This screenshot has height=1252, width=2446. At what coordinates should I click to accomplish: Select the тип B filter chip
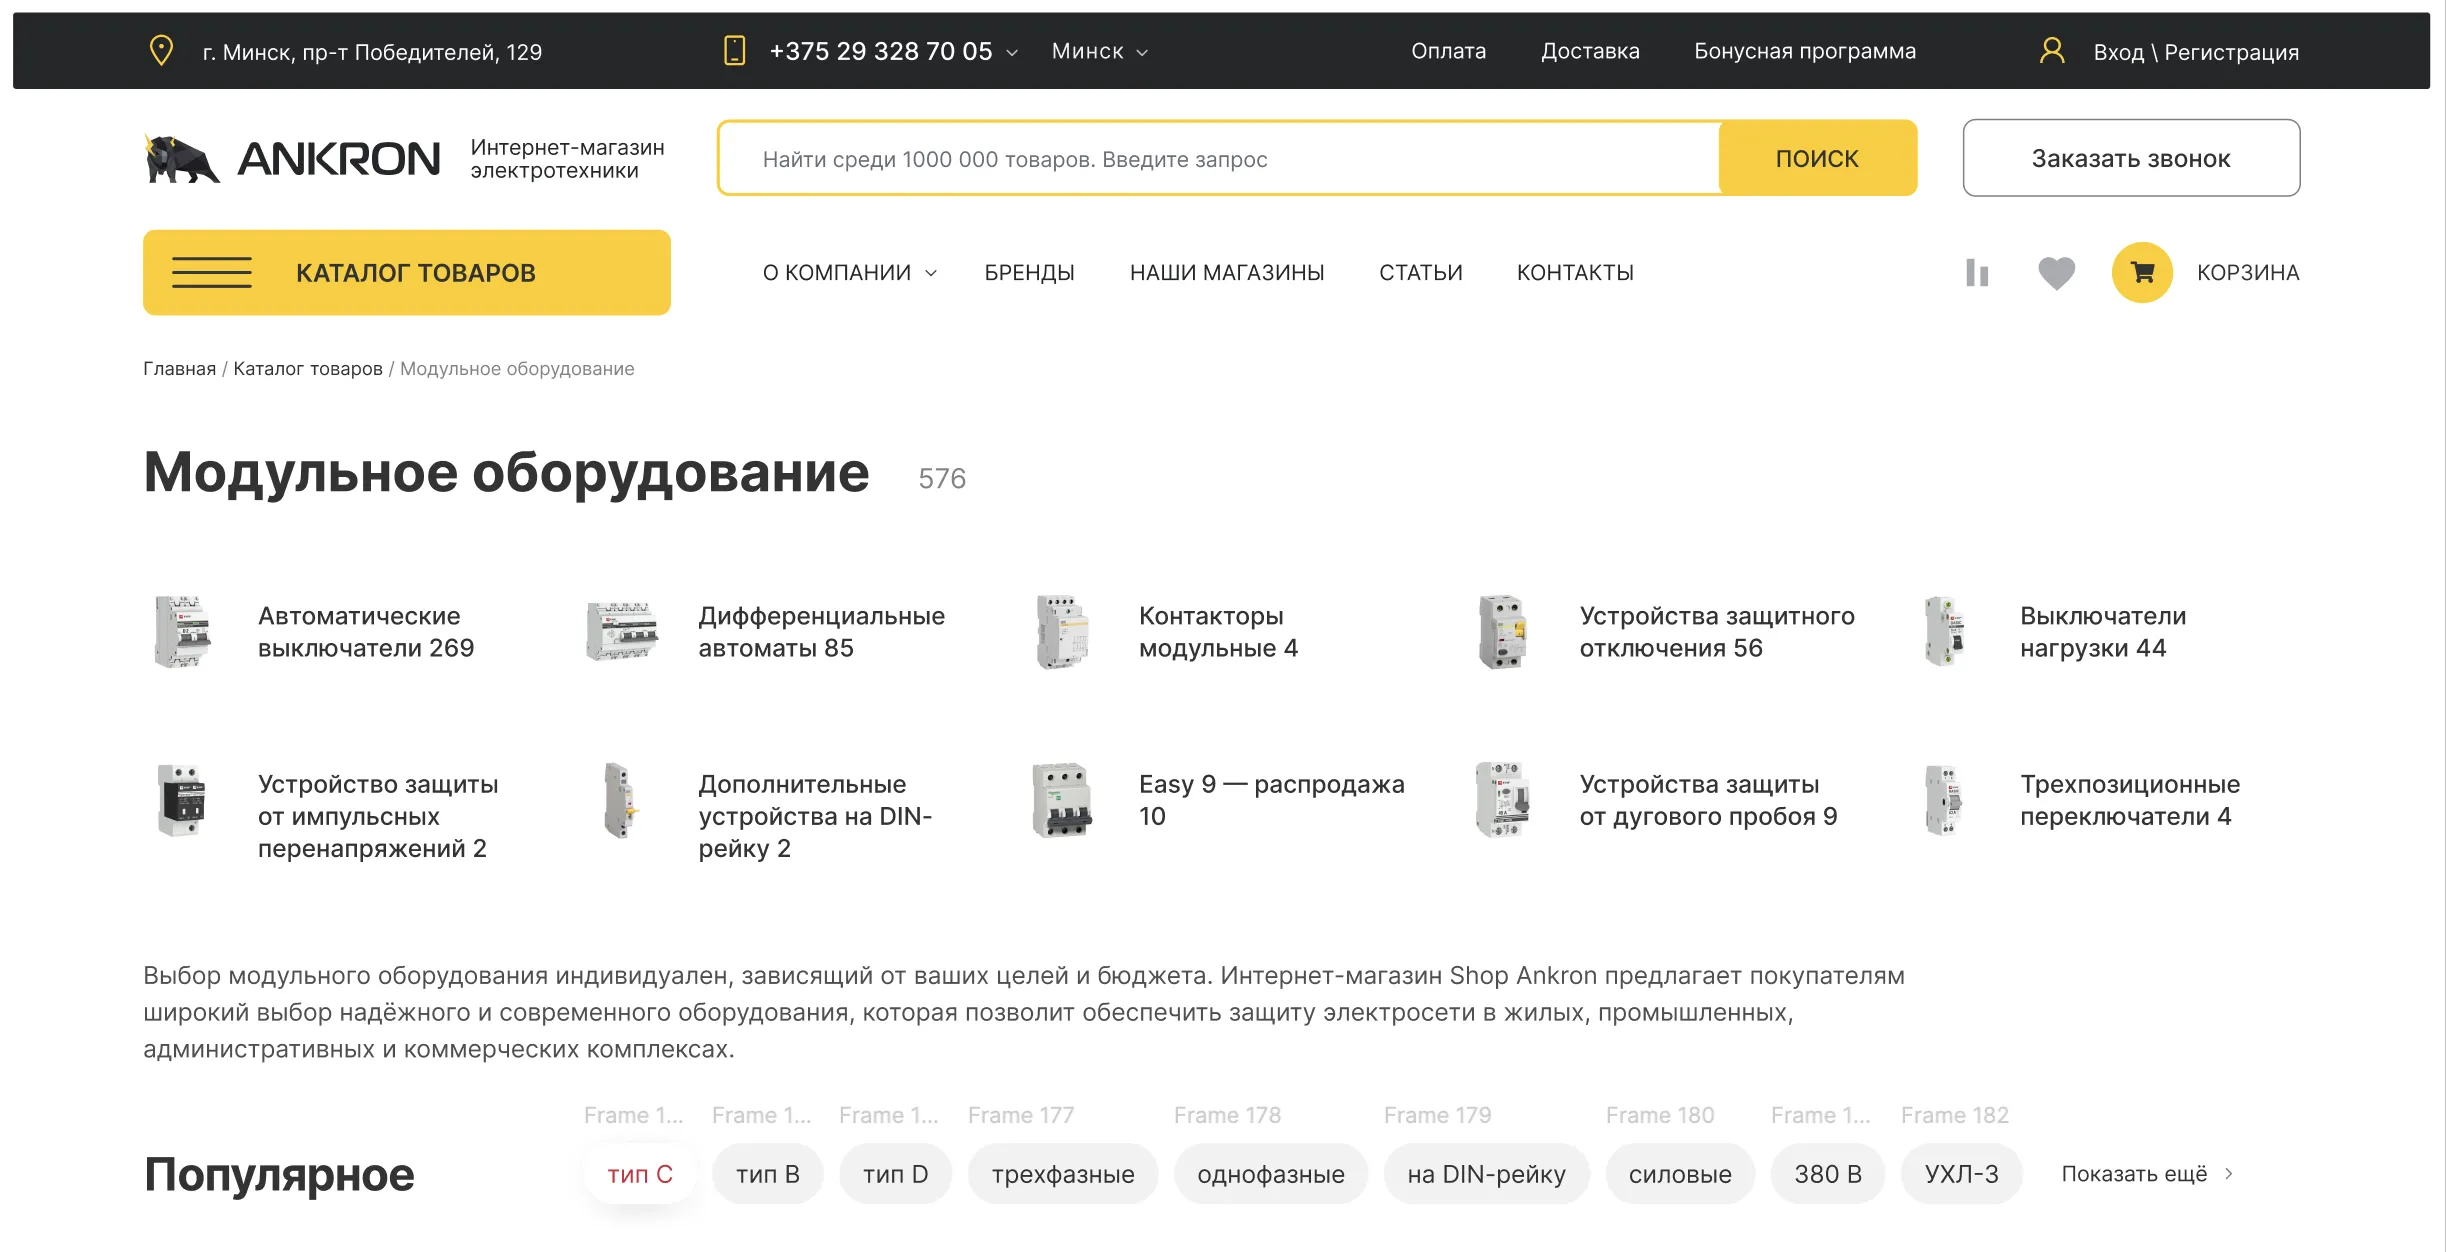coord(768,1174)
